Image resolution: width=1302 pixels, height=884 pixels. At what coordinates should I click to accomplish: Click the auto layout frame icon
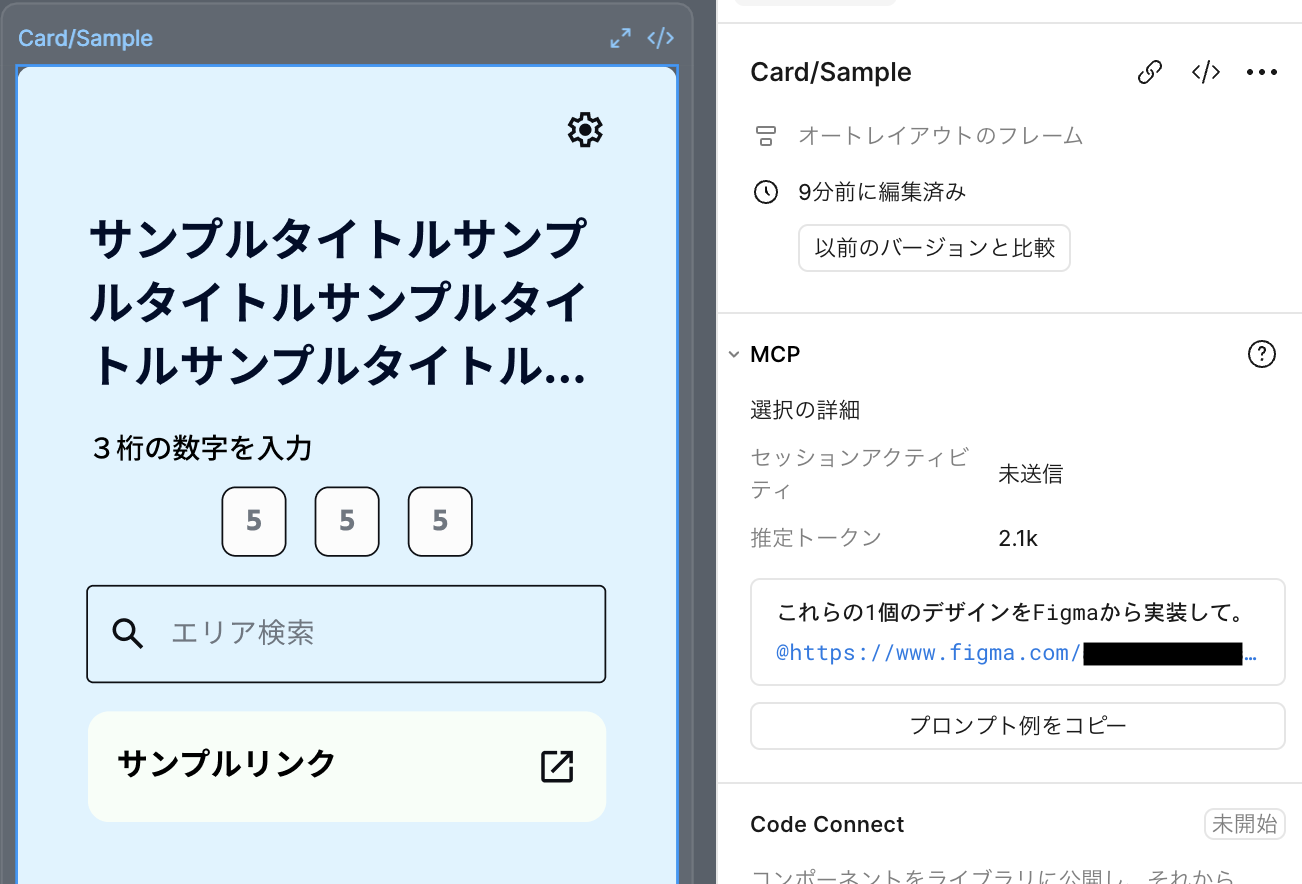pyautogui.click(x=766, y=136)
